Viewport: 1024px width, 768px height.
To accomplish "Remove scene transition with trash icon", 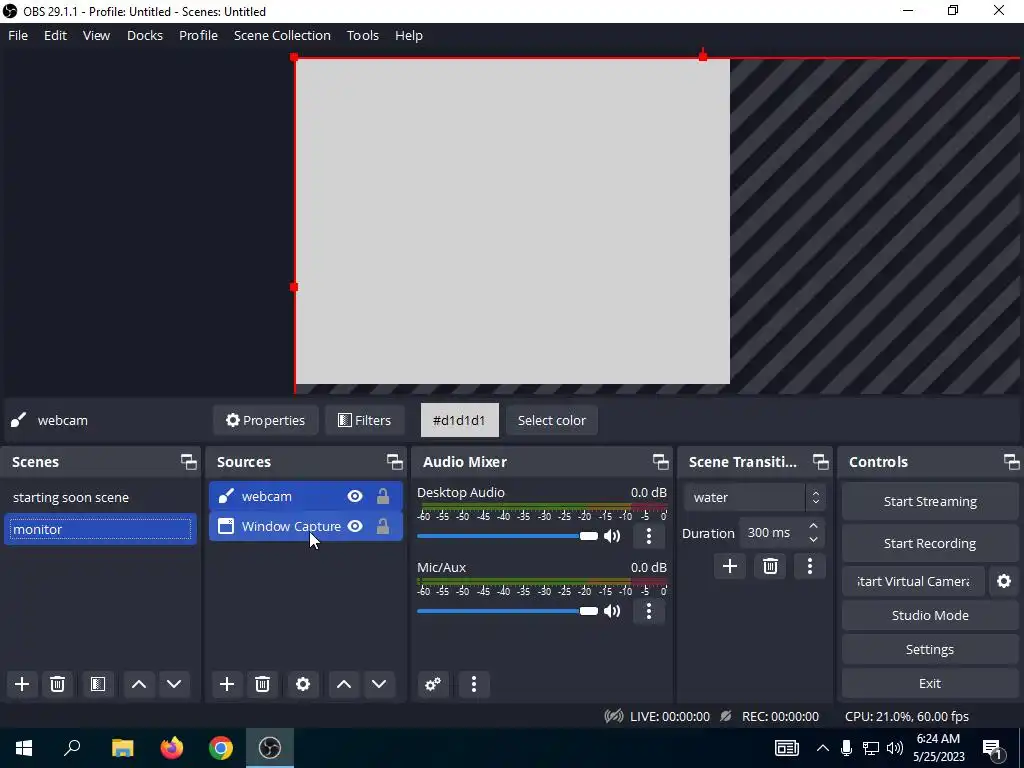I will [770, 566].
